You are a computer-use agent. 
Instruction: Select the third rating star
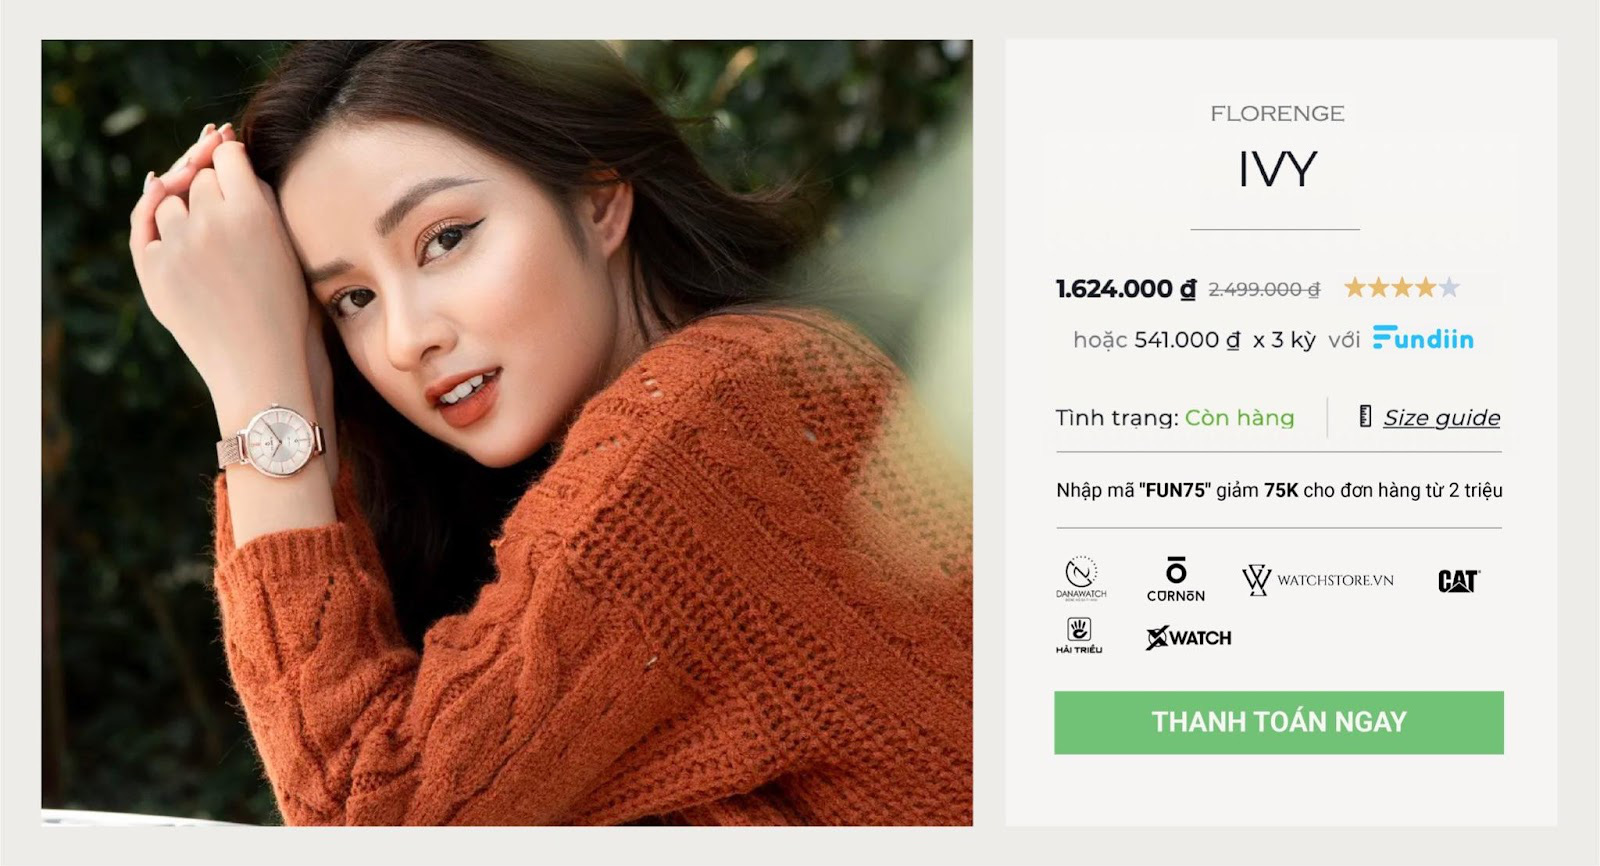(1402, 288)
